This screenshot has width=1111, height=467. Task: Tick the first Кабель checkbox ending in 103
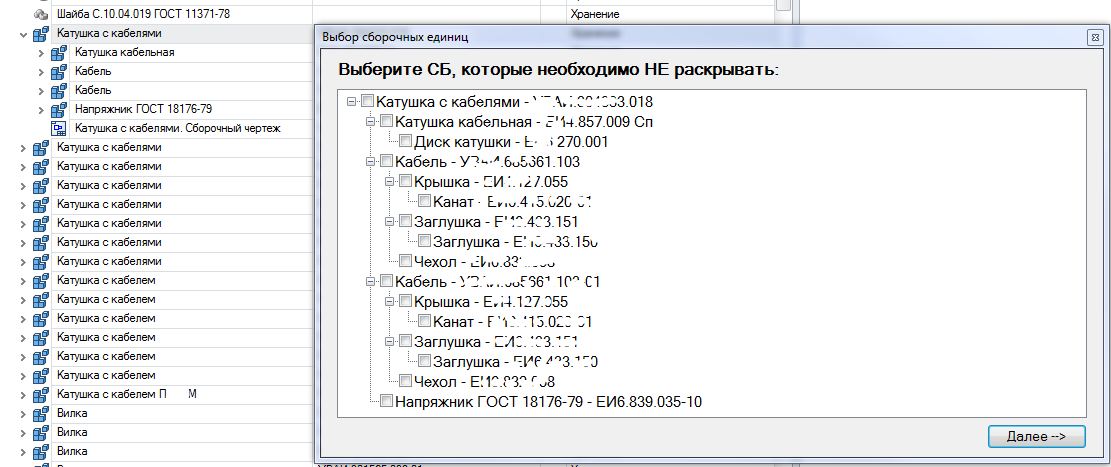(x=386, y=162)
